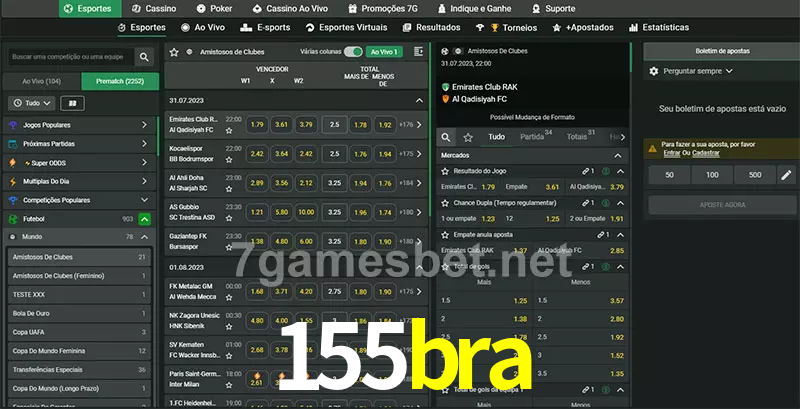Favorite the Empate anula aposta market star

pos(445,235)
